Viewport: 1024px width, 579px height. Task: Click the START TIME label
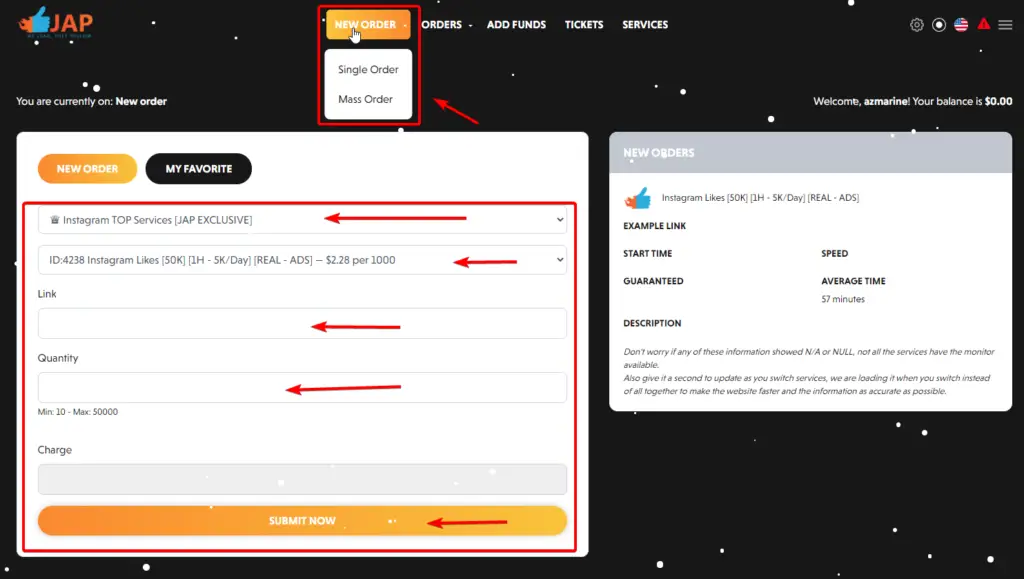[x=647, y=253]
